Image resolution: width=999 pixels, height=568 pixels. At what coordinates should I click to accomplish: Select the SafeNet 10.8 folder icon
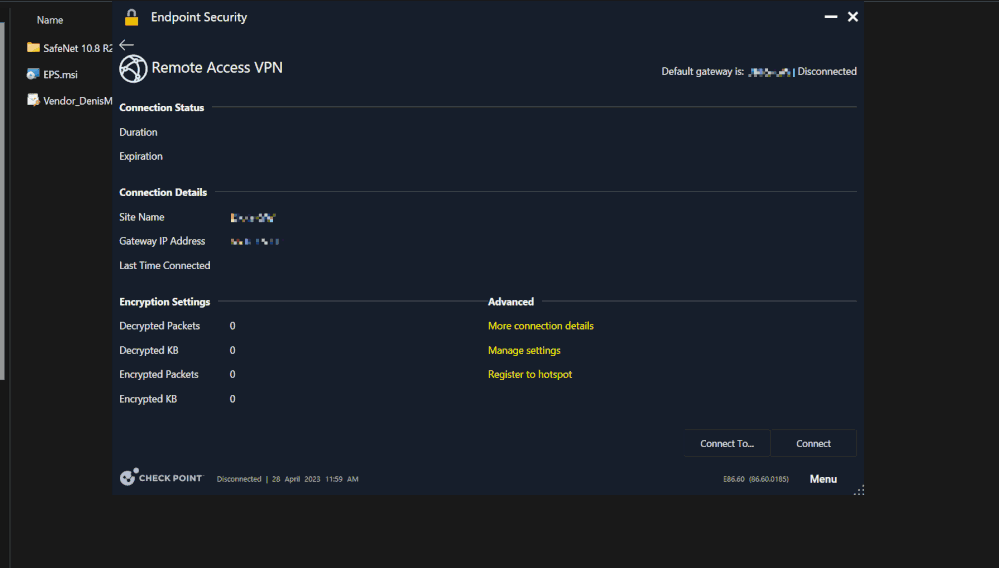pyautogui.click(x=33, y=47)
